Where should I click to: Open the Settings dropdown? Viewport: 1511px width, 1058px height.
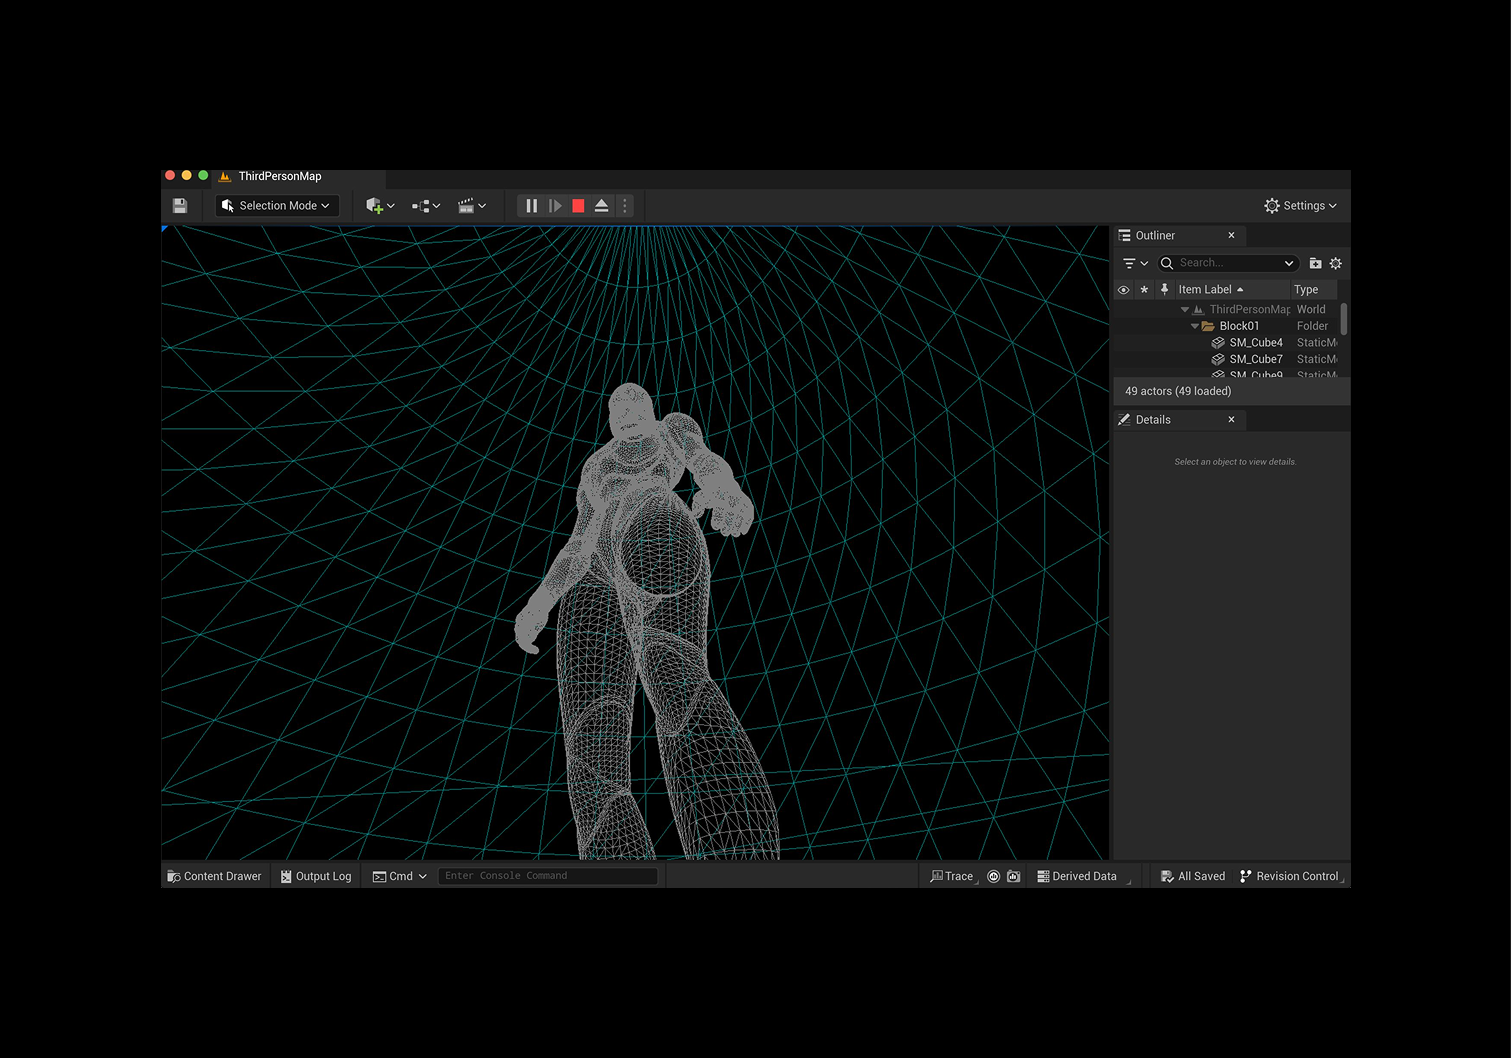(1300, 206)
